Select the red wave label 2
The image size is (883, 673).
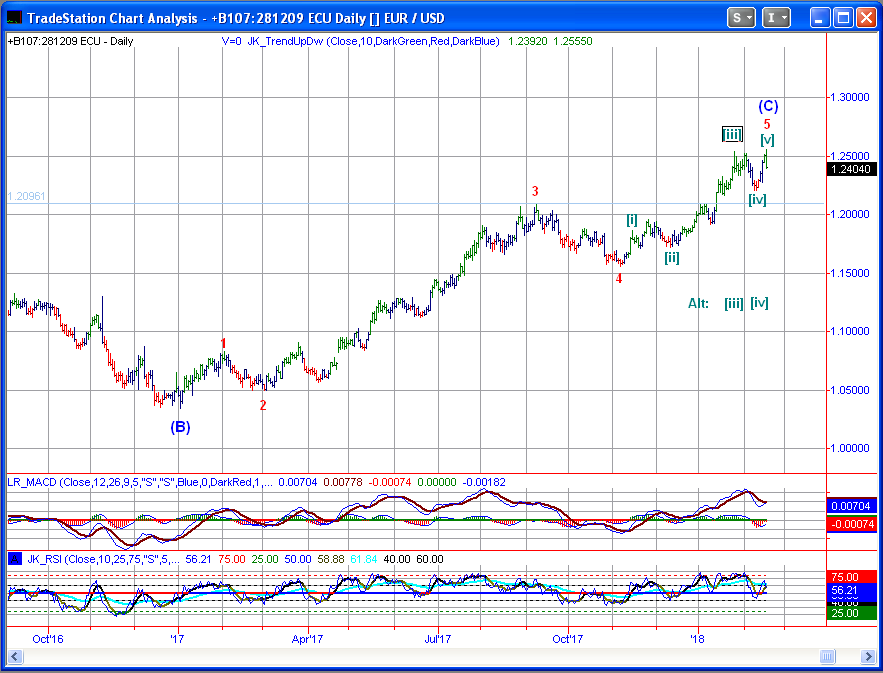pyautogui.click(x=263, y=405)
